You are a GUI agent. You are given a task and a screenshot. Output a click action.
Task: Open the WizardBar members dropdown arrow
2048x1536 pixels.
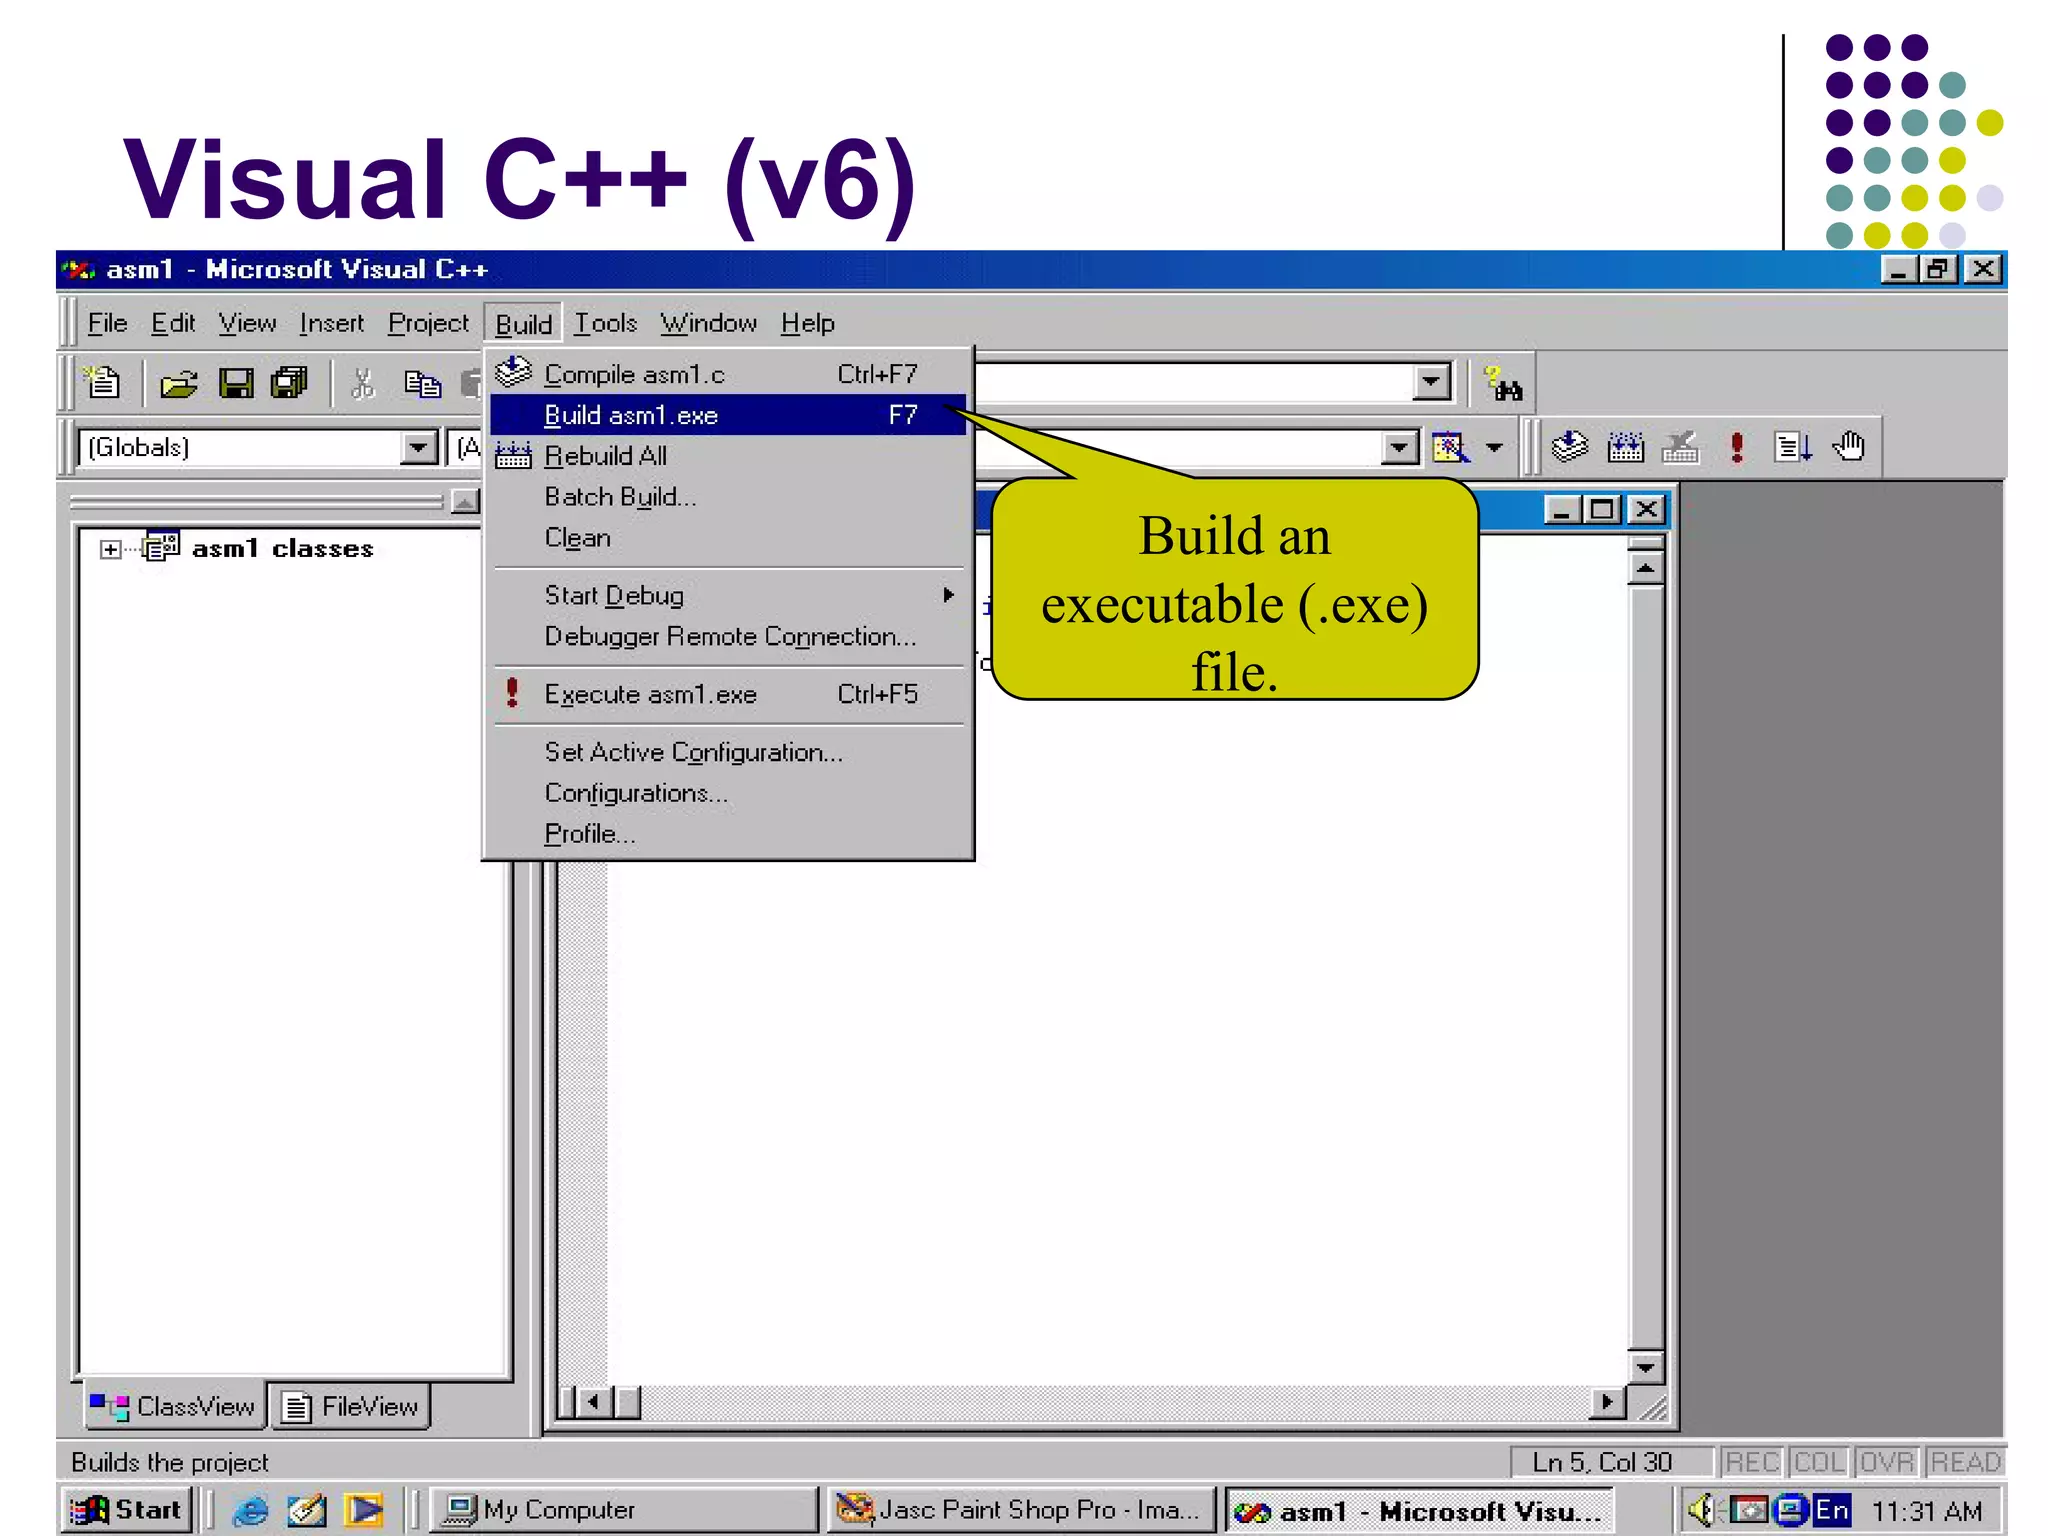(x=1399, y=447)
